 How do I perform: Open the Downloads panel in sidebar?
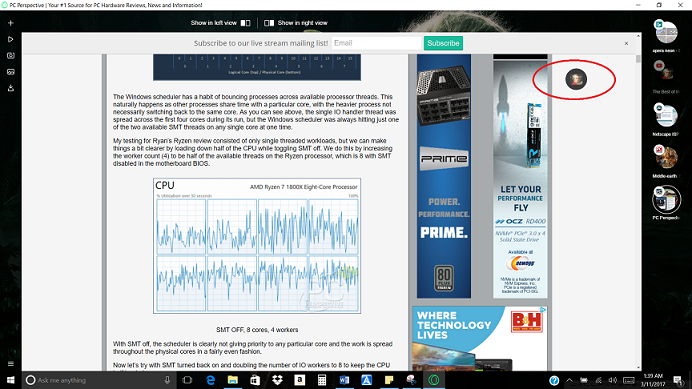pos(11,88)
